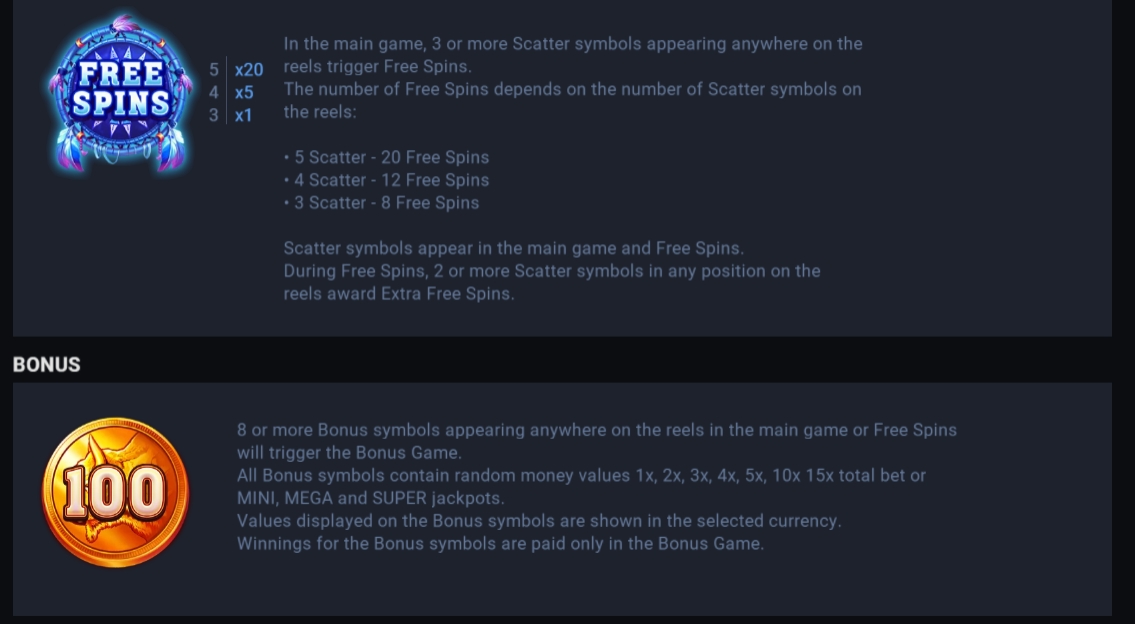The height and width of the screenshot is (624, 1135).
Task: Click the number 5 in the scatter paytable
Action: (214, 69)
